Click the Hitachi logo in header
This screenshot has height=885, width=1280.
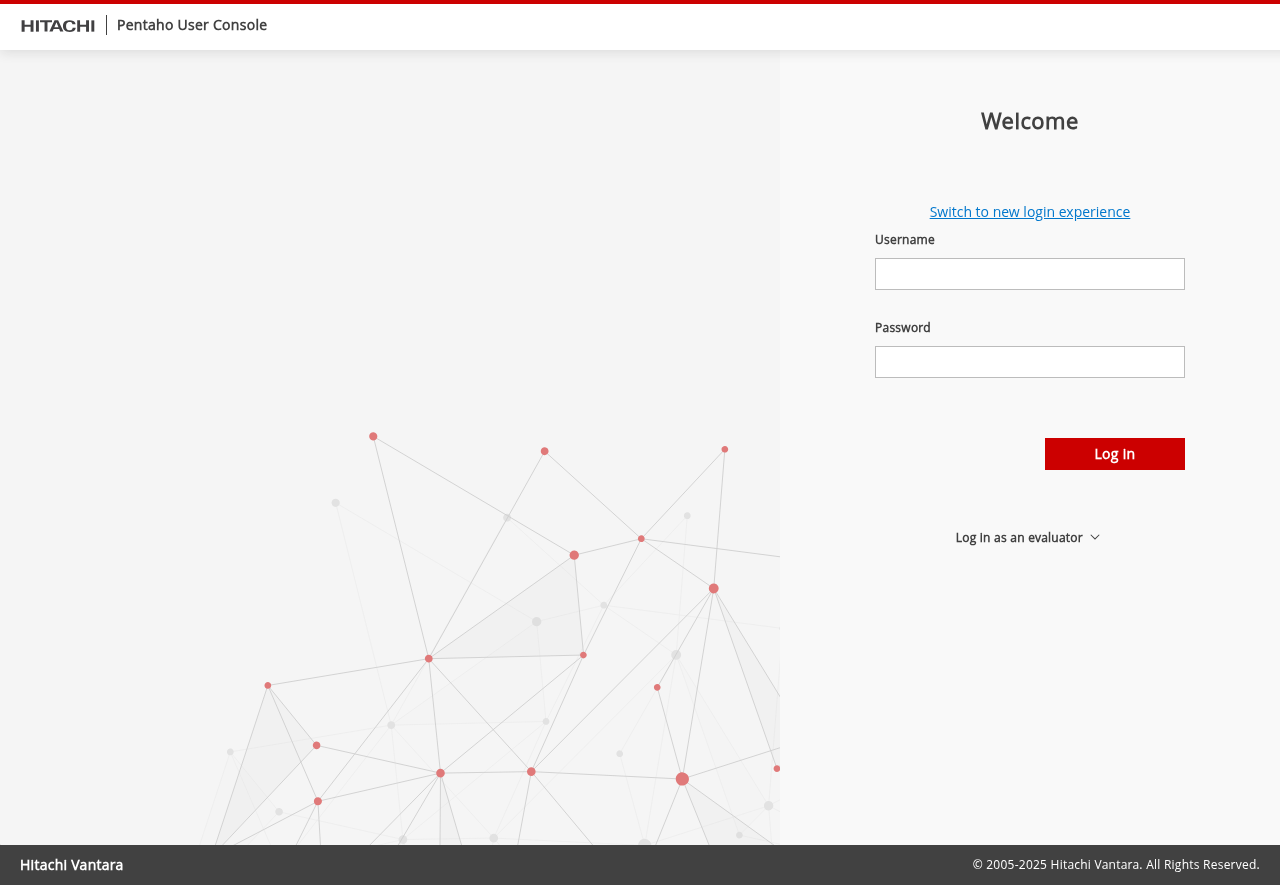58,25
